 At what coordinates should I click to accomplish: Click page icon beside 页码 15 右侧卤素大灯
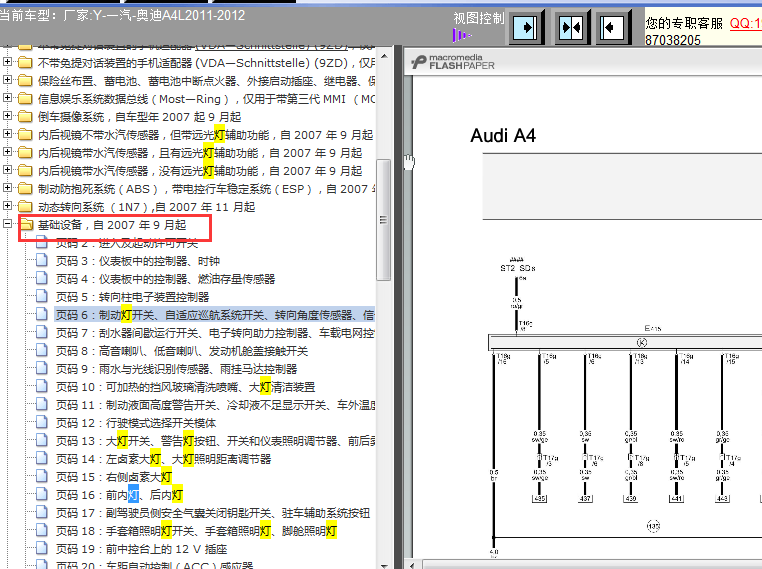42,477
